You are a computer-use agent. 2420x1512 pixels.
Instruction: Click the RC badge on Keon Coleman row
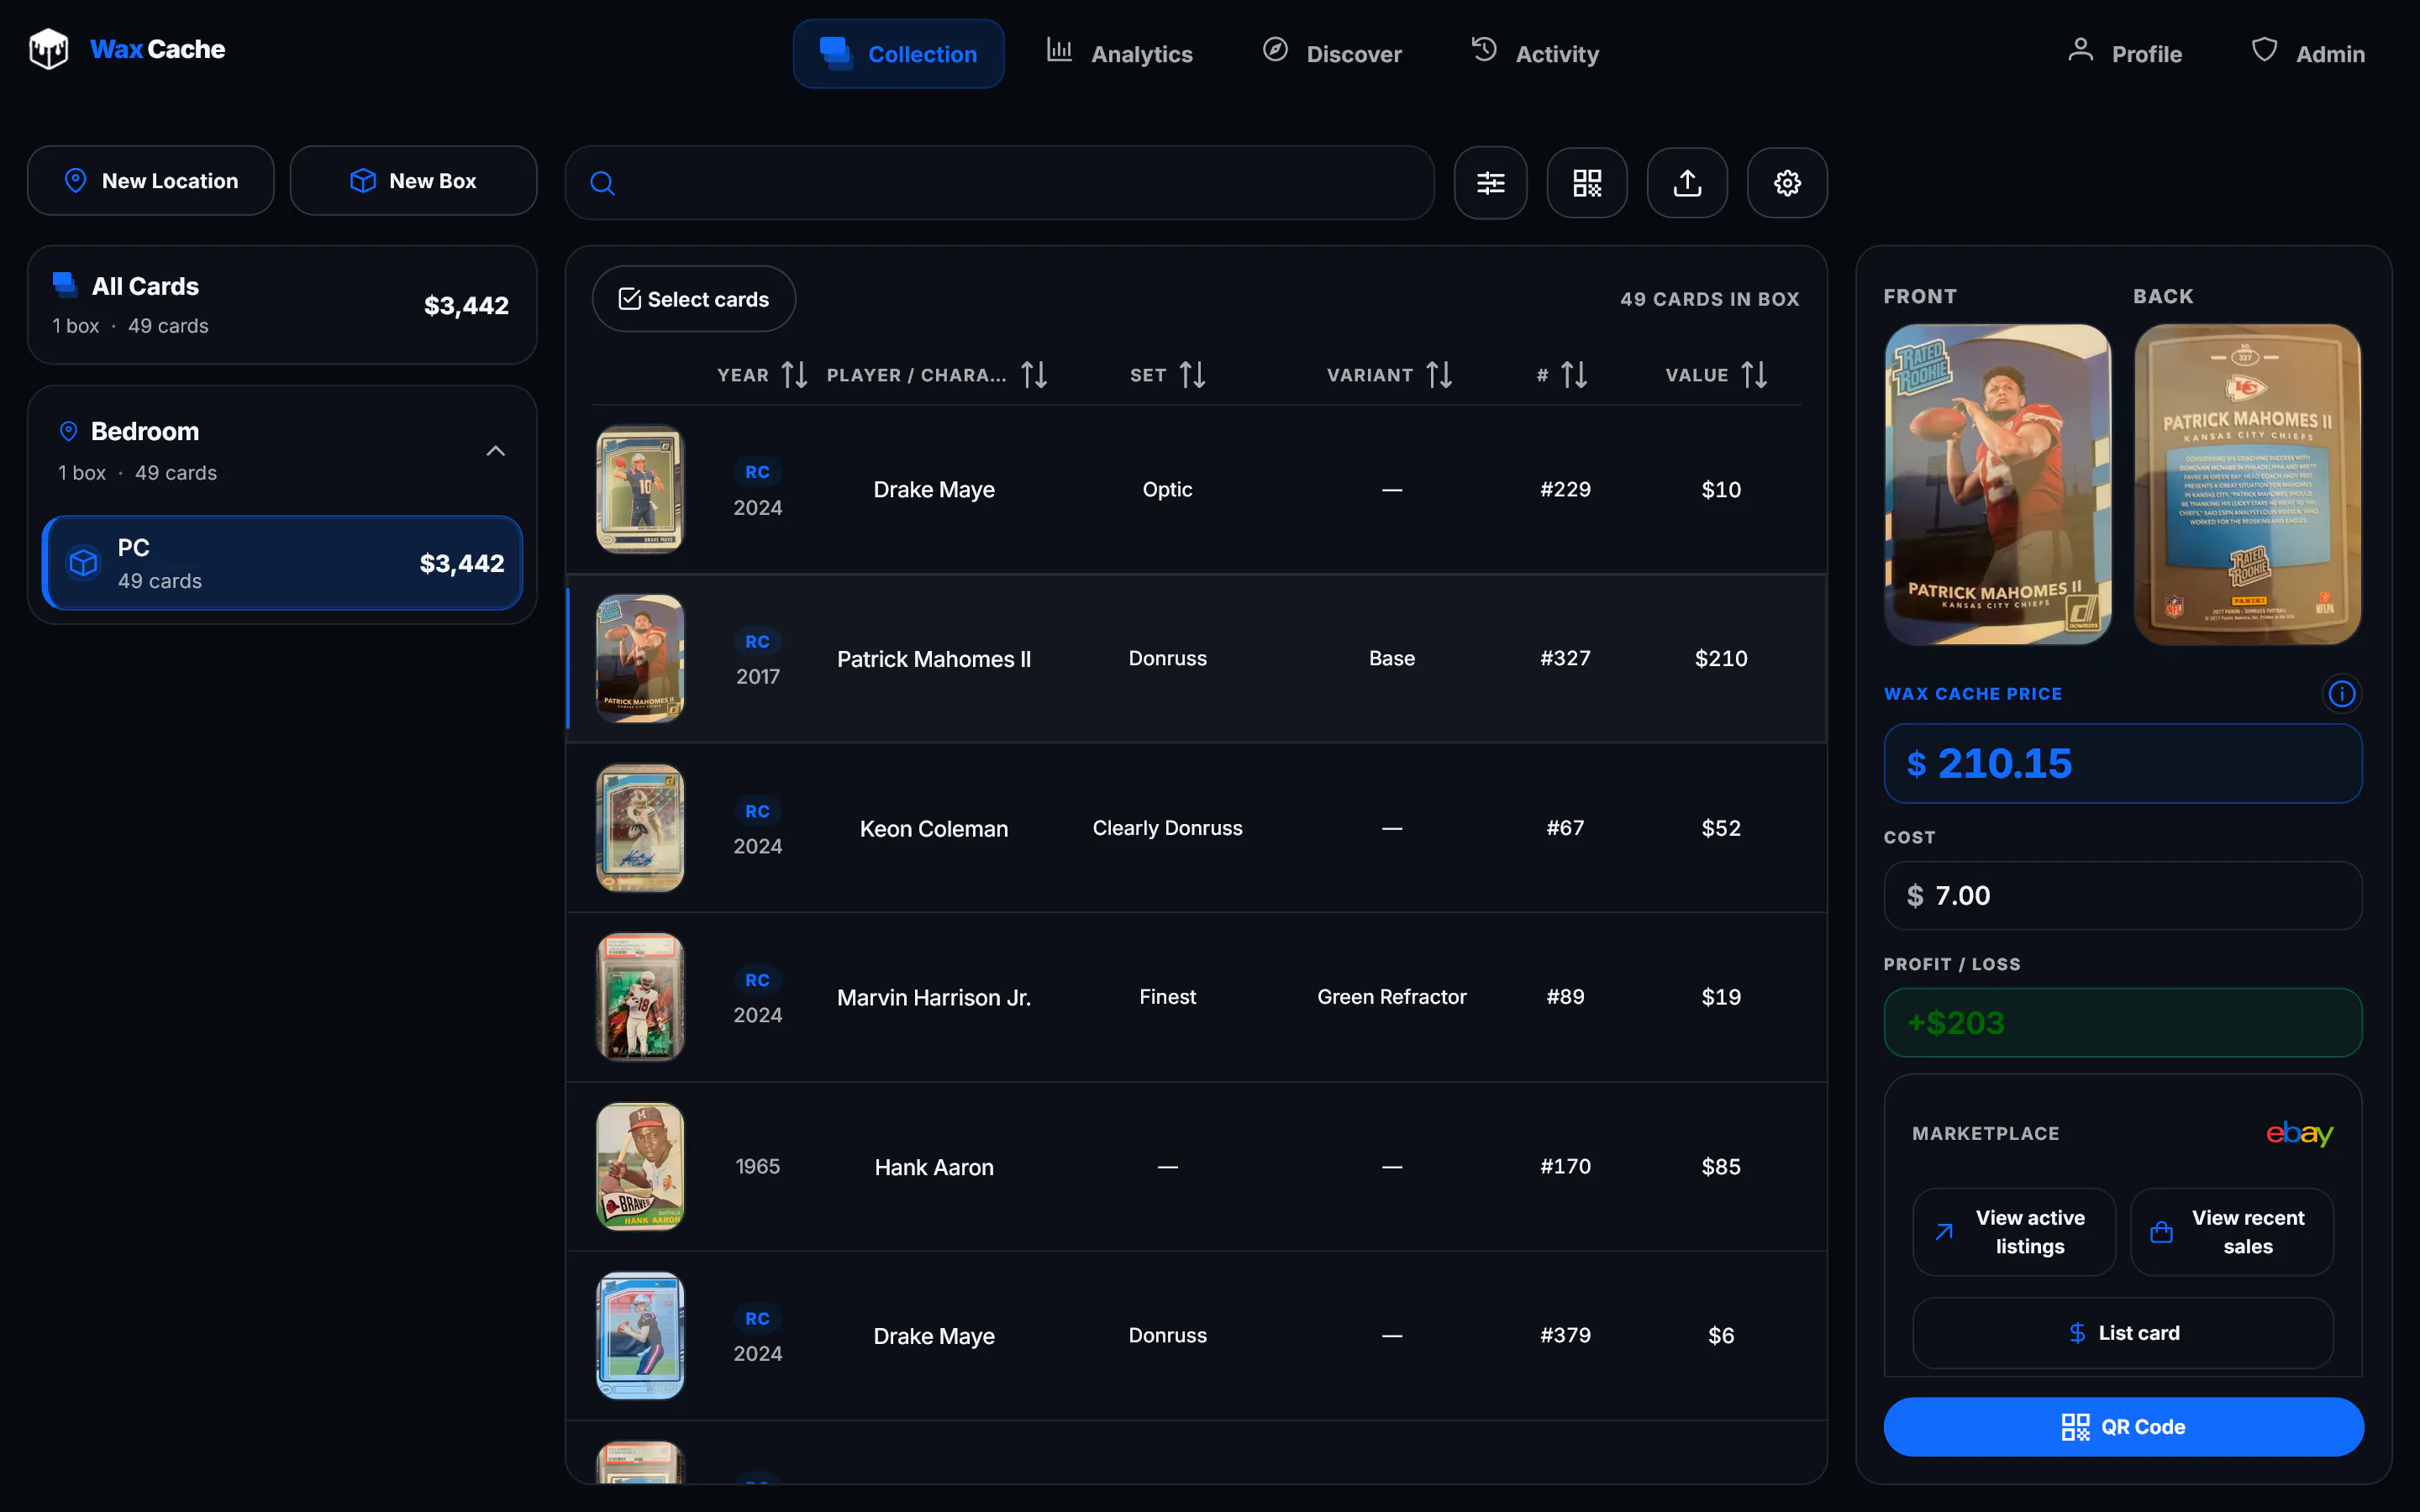coord(757,811)
